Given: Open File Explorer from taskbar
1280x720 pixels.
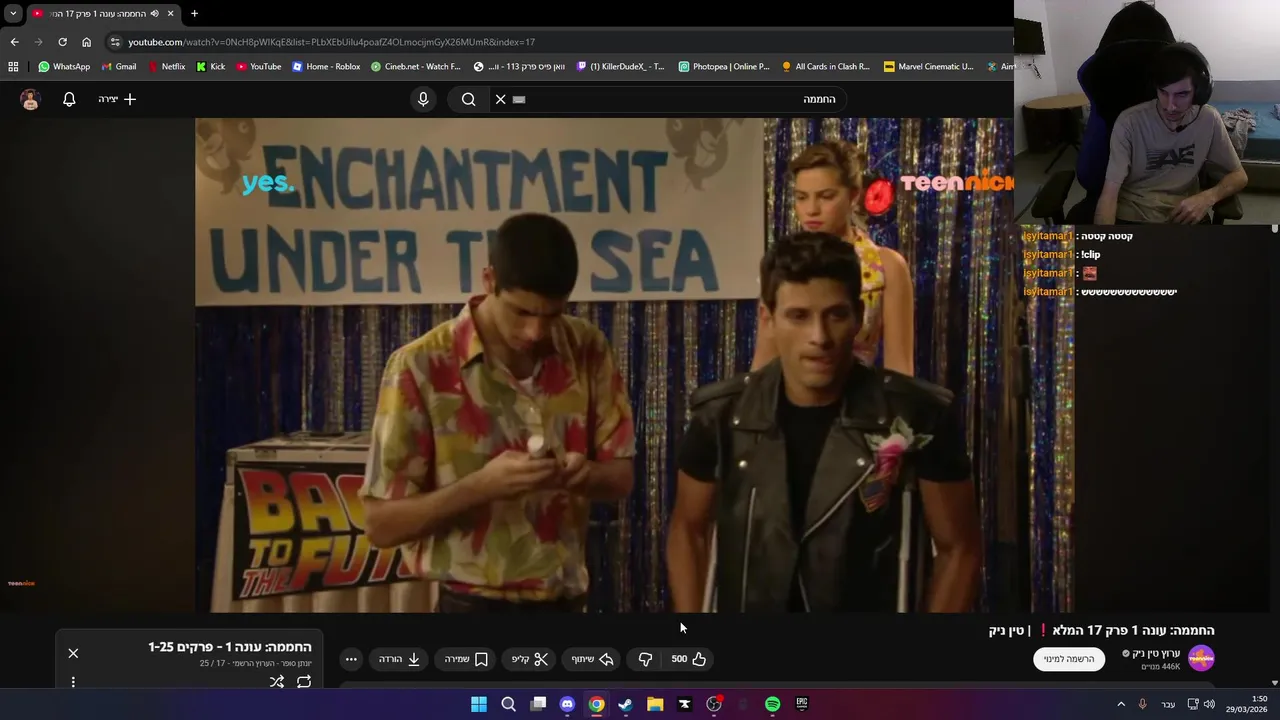Looking at the screenshot, I should coord(655,704).
